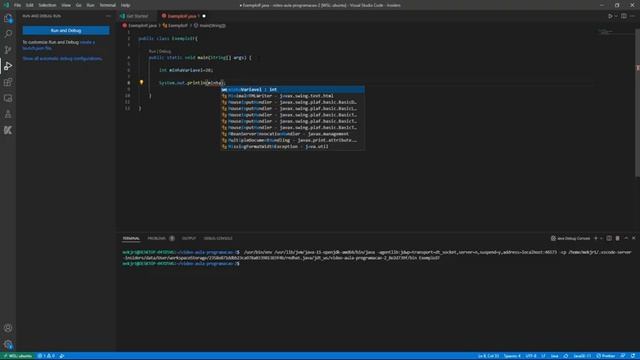
Task: Click Java language mode in status bar
Action: click(x=554, y=356)
